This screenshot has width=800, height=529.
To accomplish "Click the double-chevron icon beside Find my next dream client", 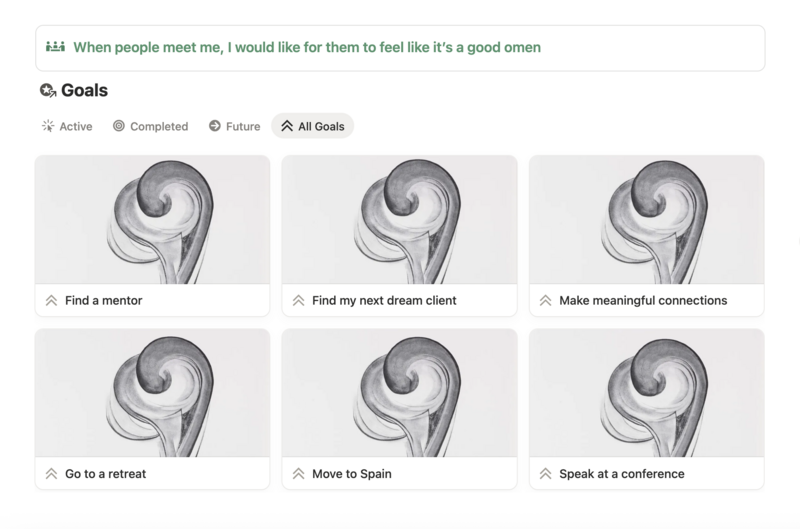I will pos(298,300).
